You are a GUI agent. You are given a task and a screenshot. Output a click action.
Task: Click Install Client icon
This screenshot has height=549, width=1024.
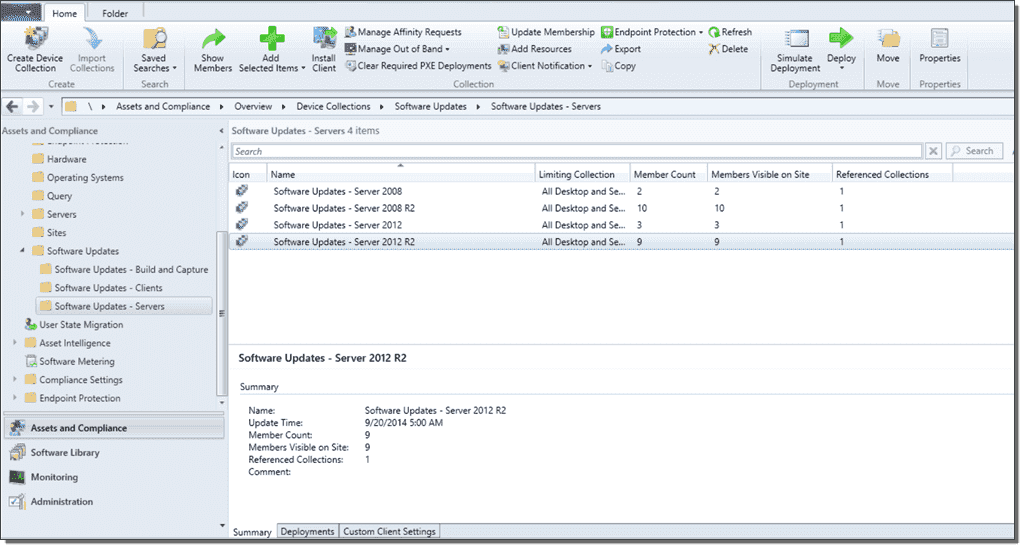click(x=324, y=39)
